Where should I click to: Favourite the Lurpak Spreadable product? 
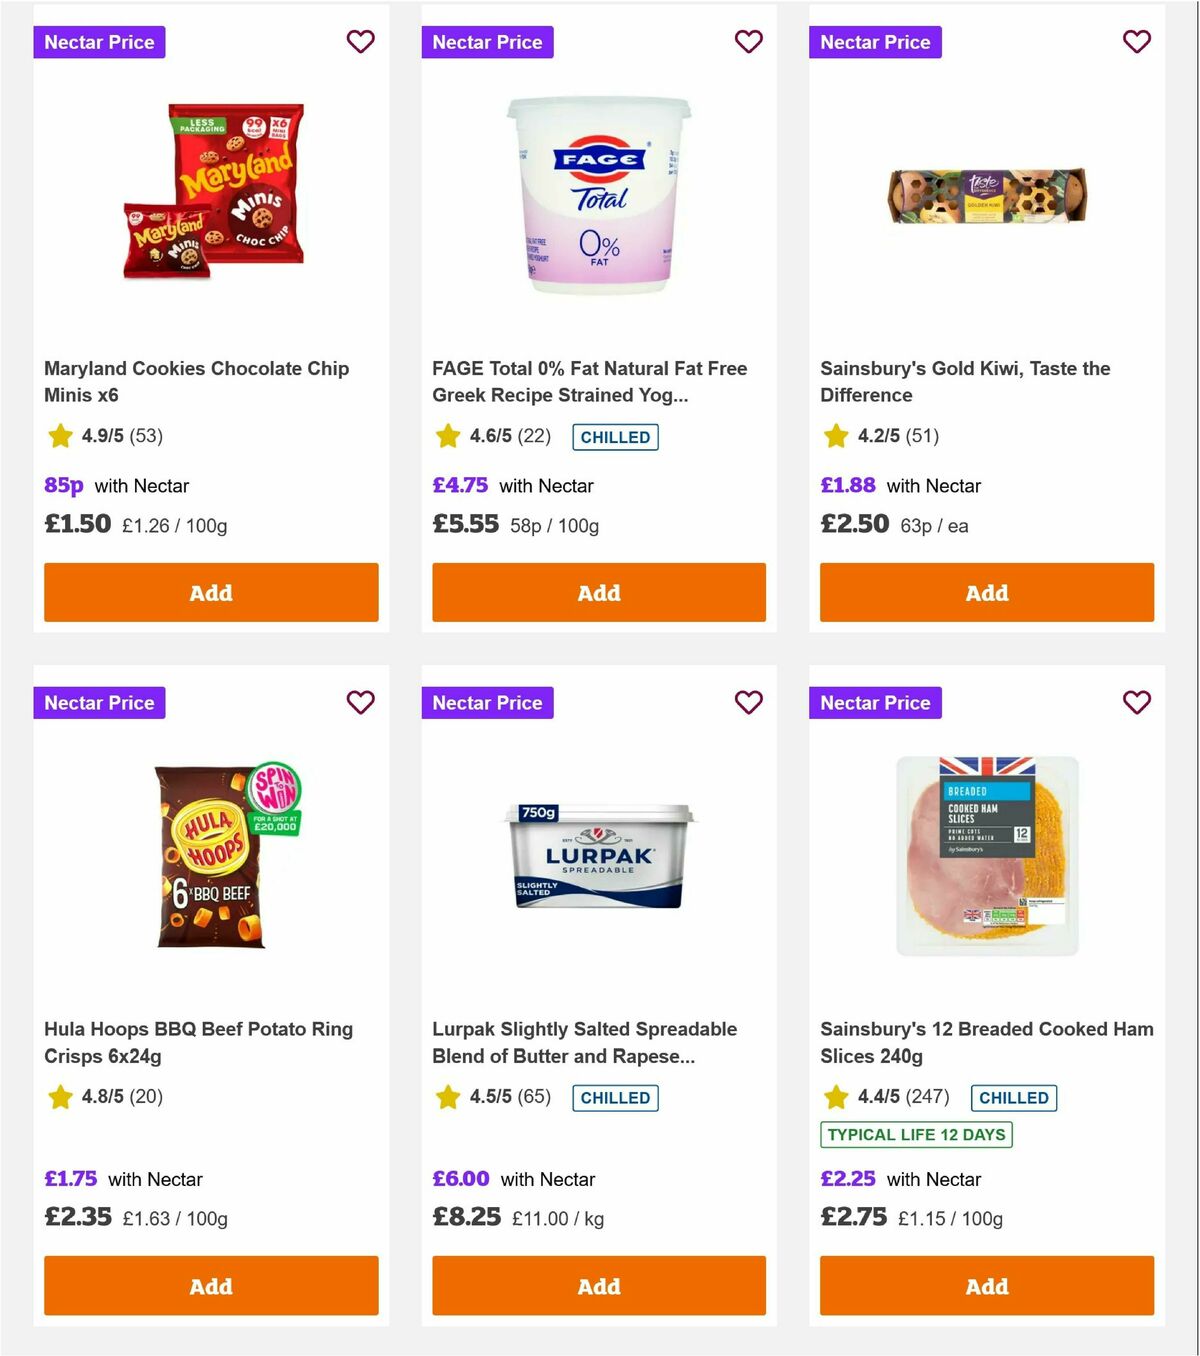748,703
